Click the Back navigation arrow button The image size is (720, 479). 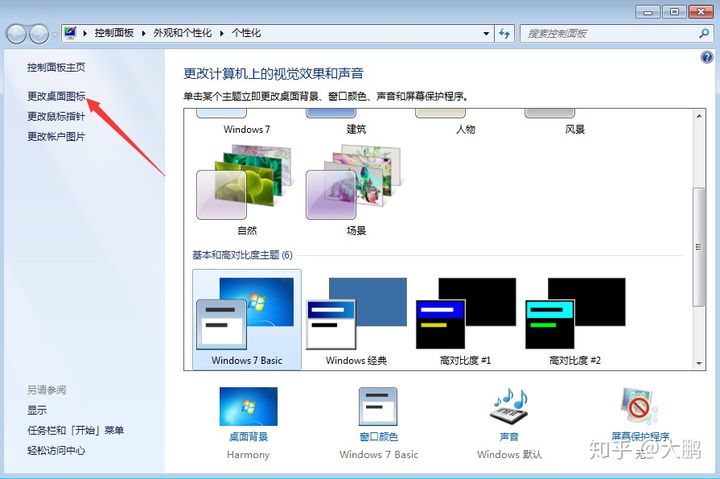(x=17, y=34)
